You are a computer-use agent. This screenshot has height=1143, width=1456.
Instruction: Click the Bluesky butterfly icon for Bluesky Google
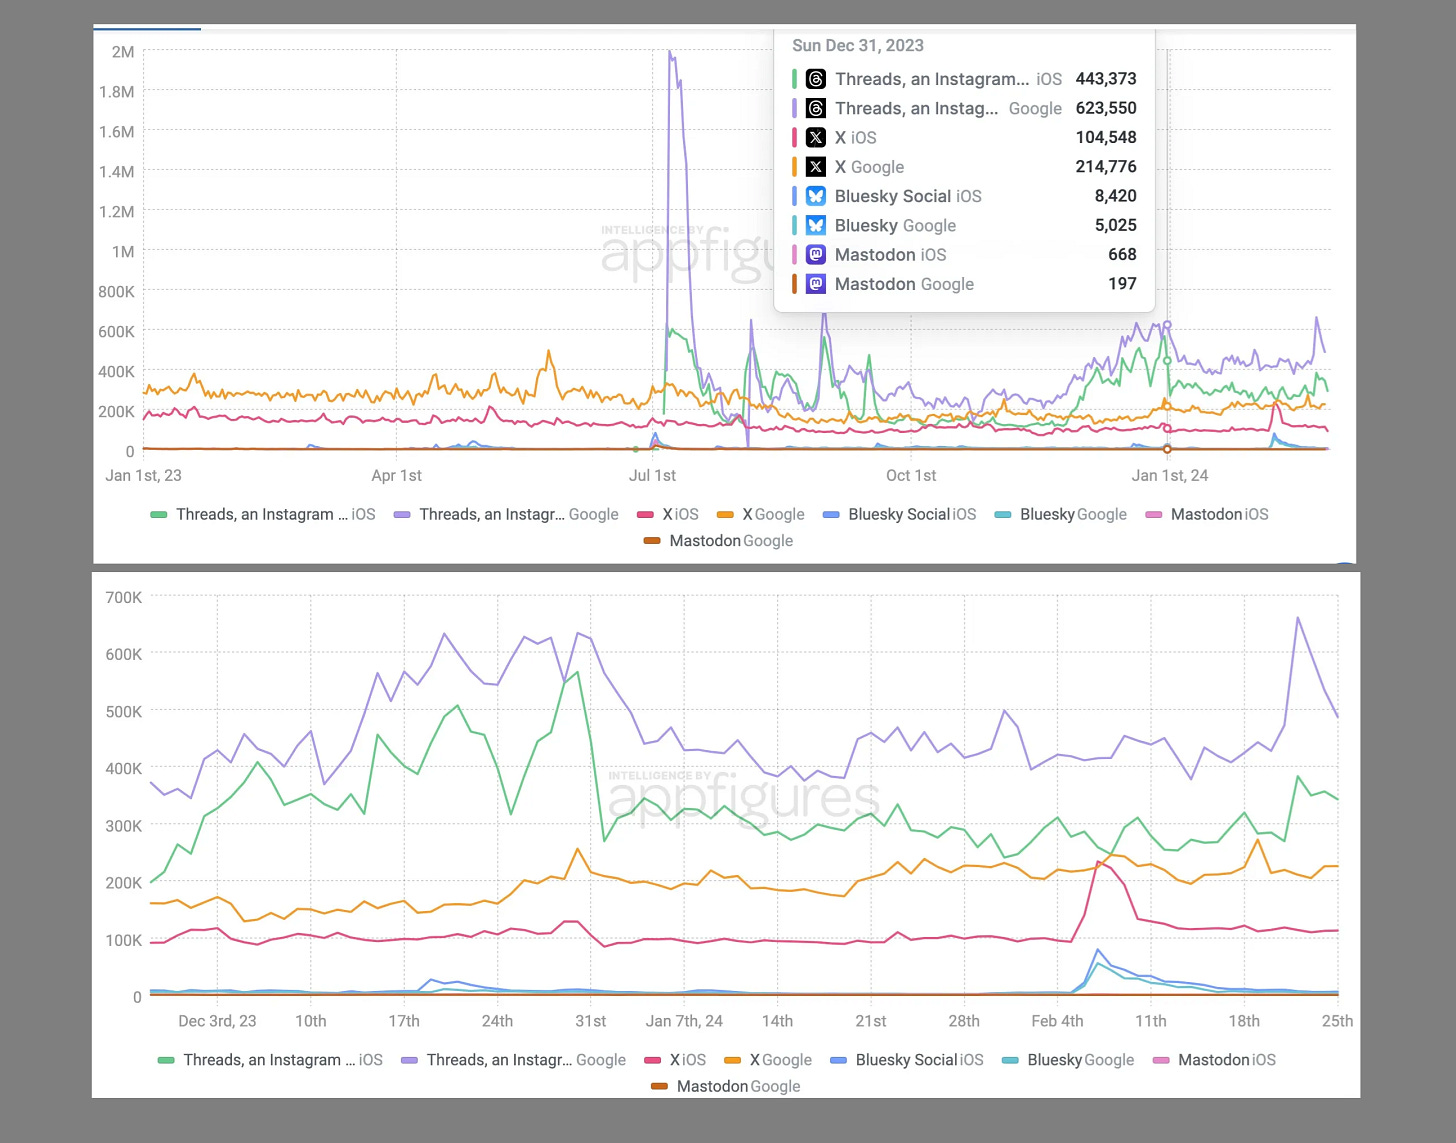tap(816, 225)
